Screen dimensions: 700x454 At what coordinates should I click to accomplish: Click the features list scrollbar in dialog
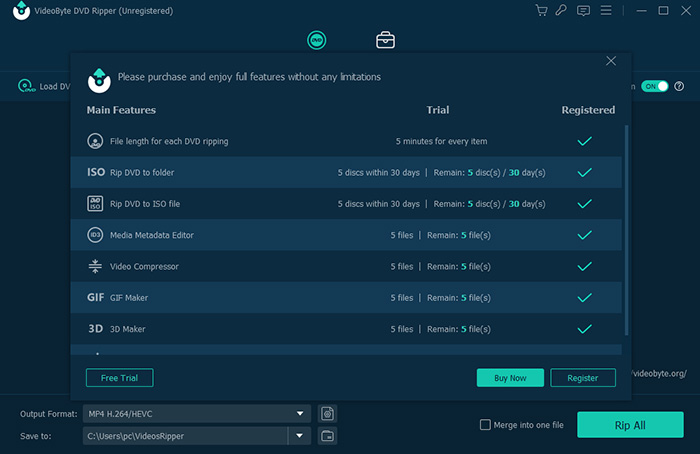pyautogui.click(x=626, y=230)
